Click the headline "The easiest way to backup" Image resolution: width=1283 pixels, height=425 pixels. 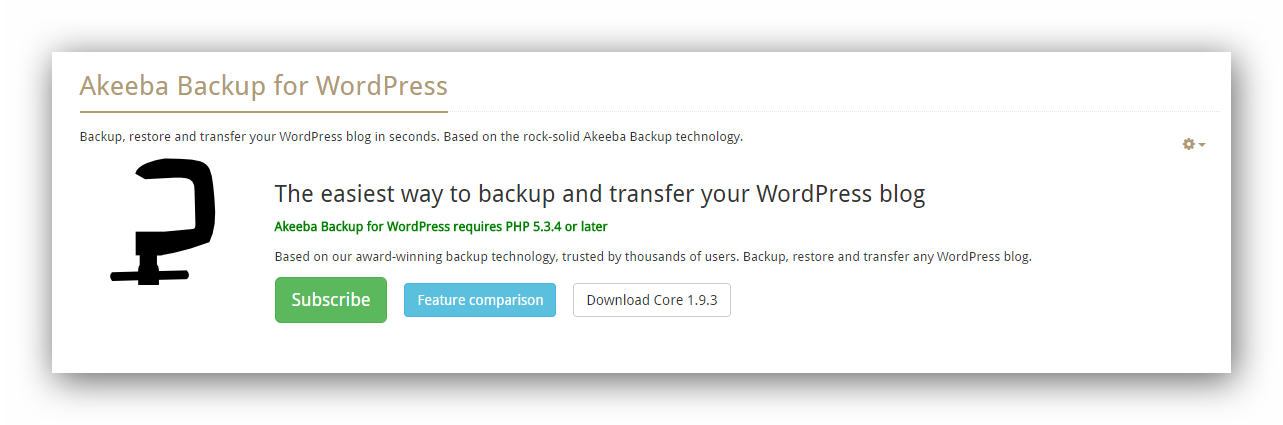[x=599, y=193]
